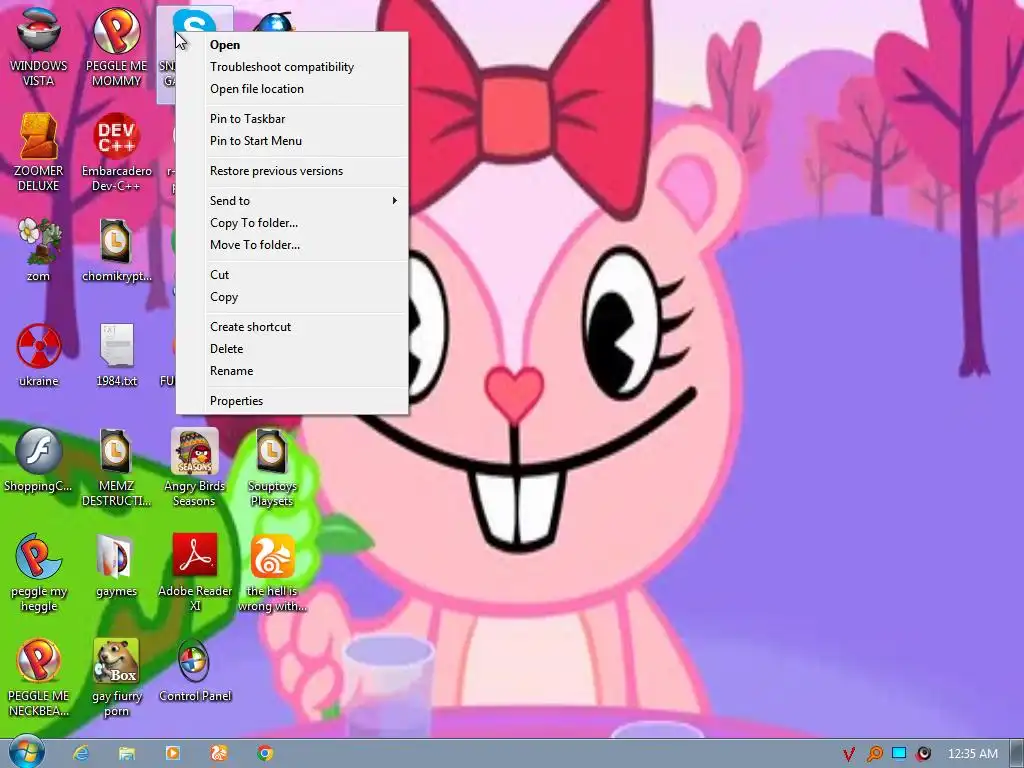Expand the Send to submenu

pyautogui.click(x=292, y=200)
